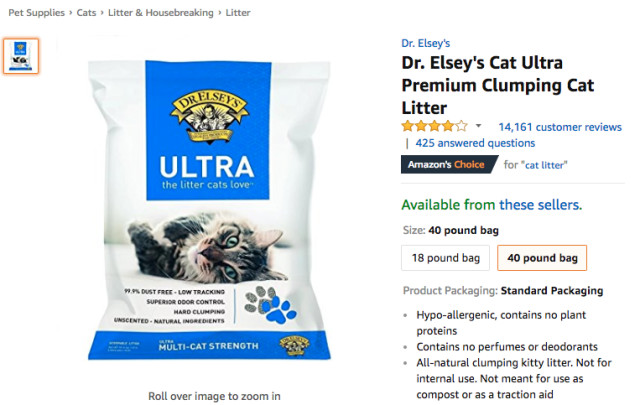Click the cat photo on the bag
This screenshot has height=405, width=640.
pos(208,248)
